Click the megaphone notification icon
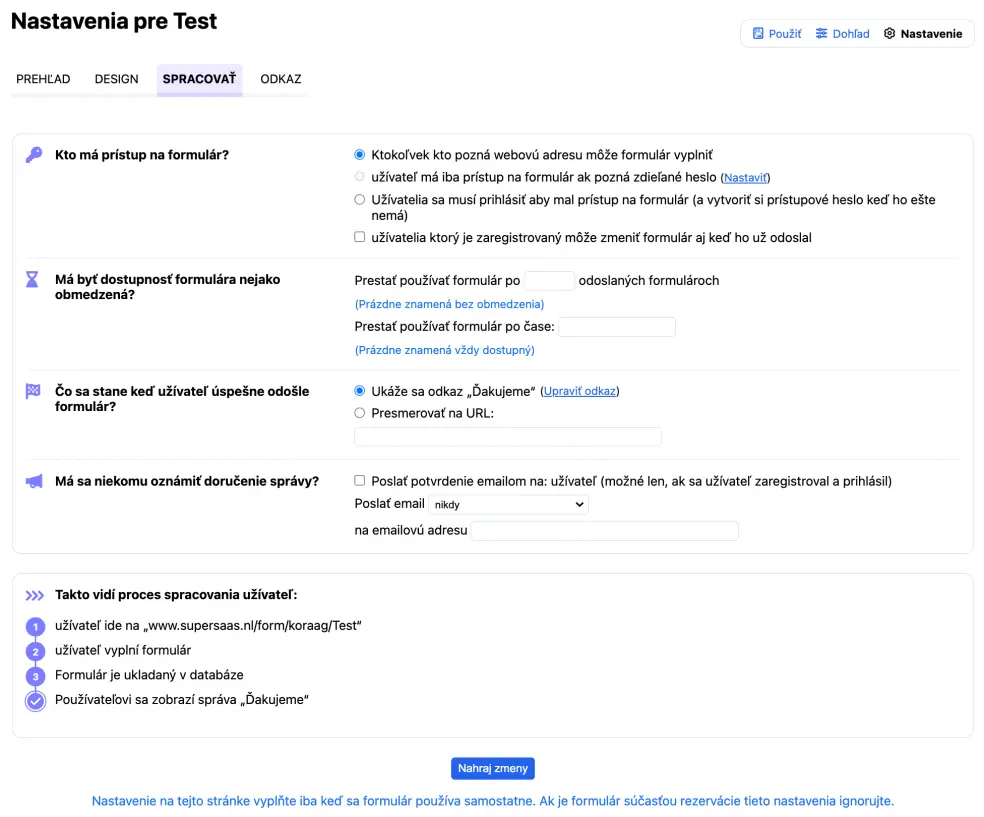The image size is (984, 817). (x=34, y=481)
